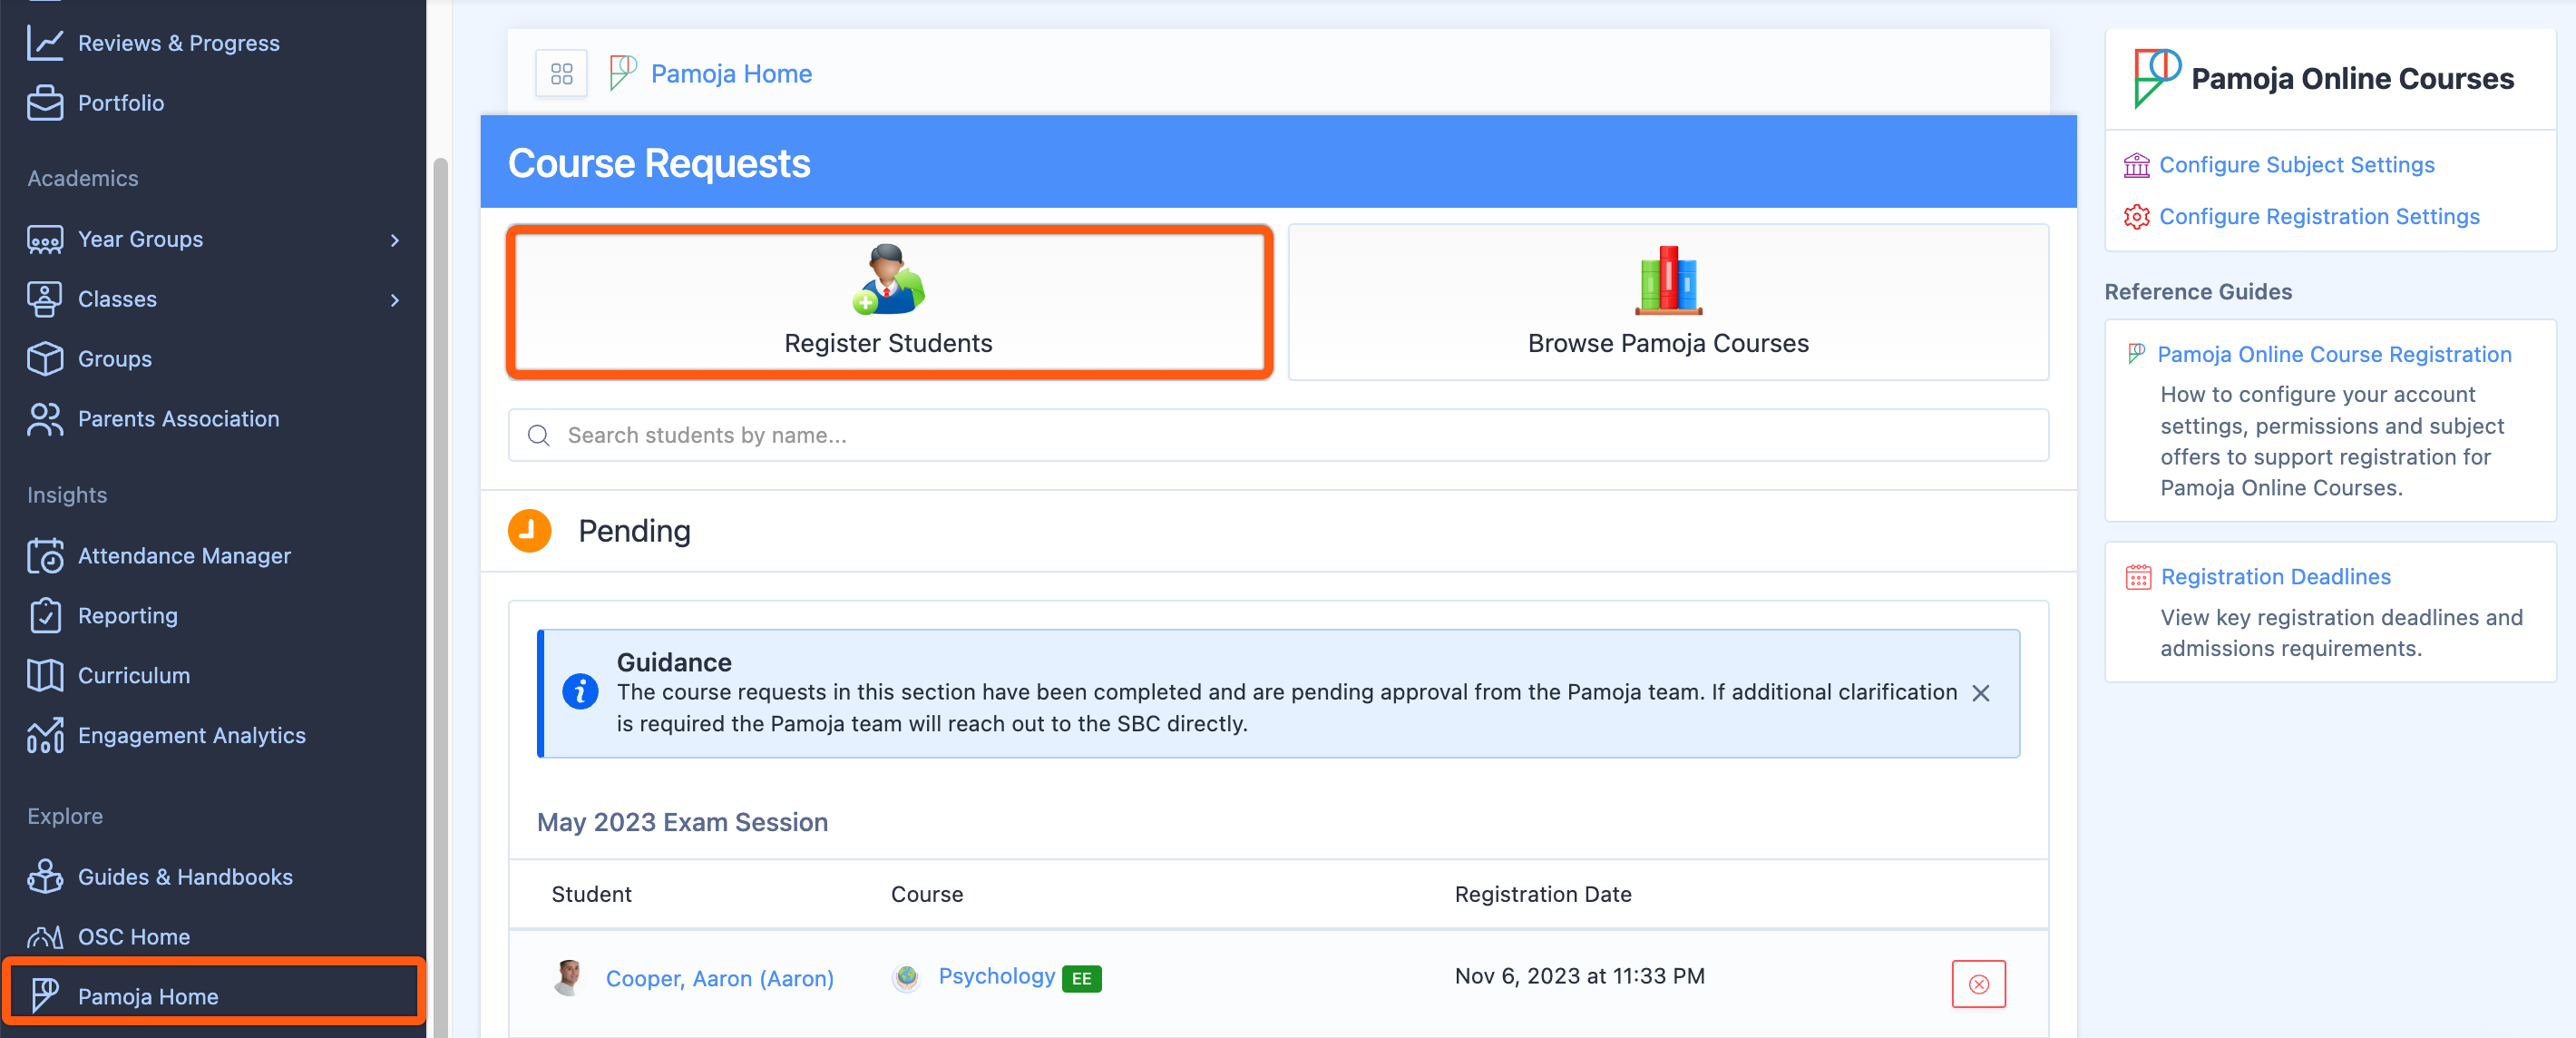Click Browse Pamoja Courses label

[x=1668, y=343]
